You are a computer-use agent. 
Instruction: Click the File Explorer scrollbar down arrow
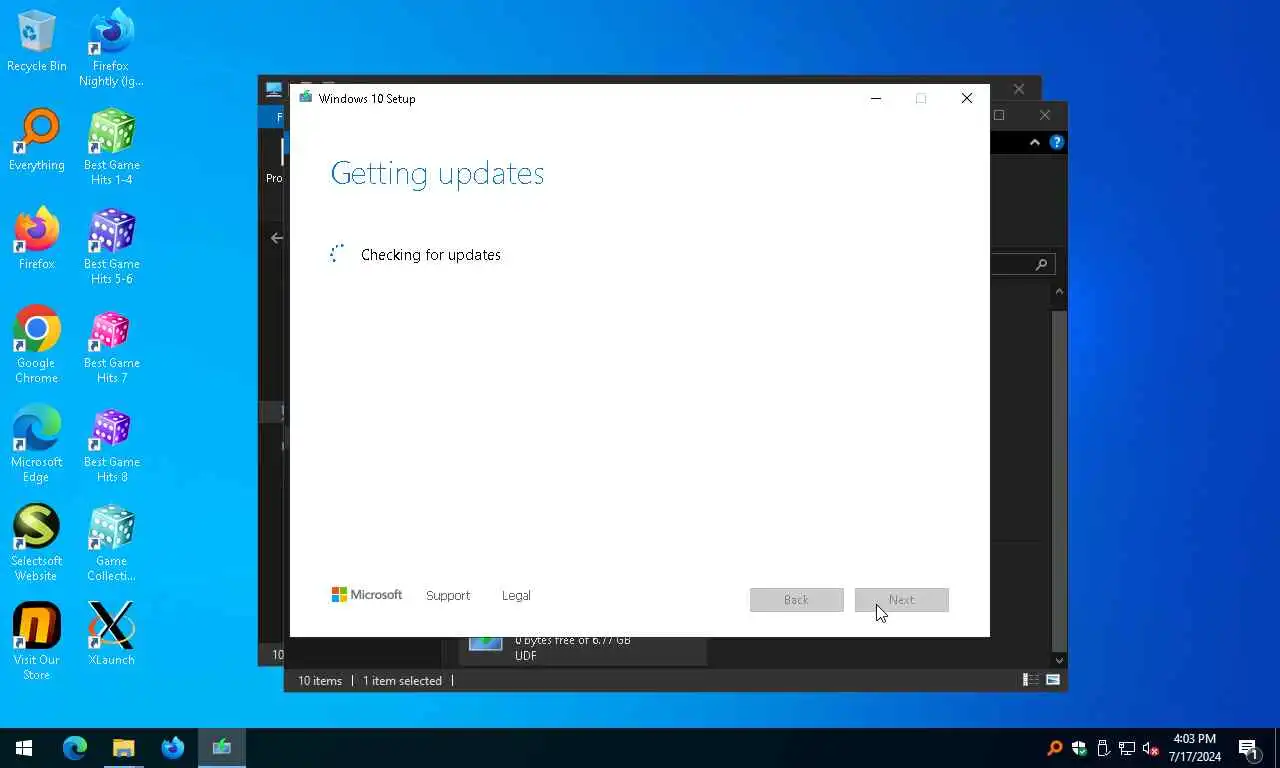[1059, 661]
